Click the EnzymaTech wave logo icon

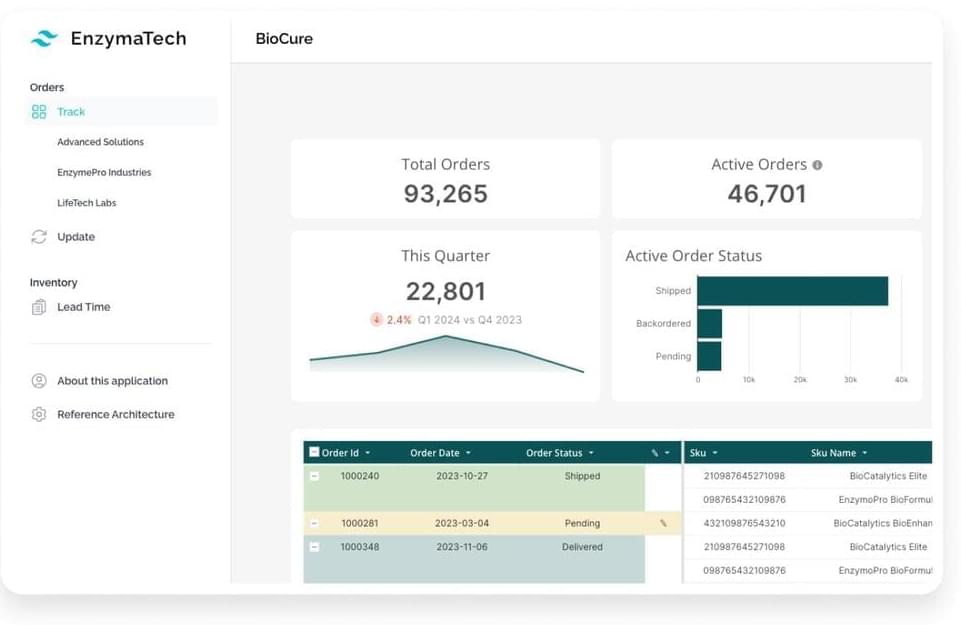tap(44, 39)
